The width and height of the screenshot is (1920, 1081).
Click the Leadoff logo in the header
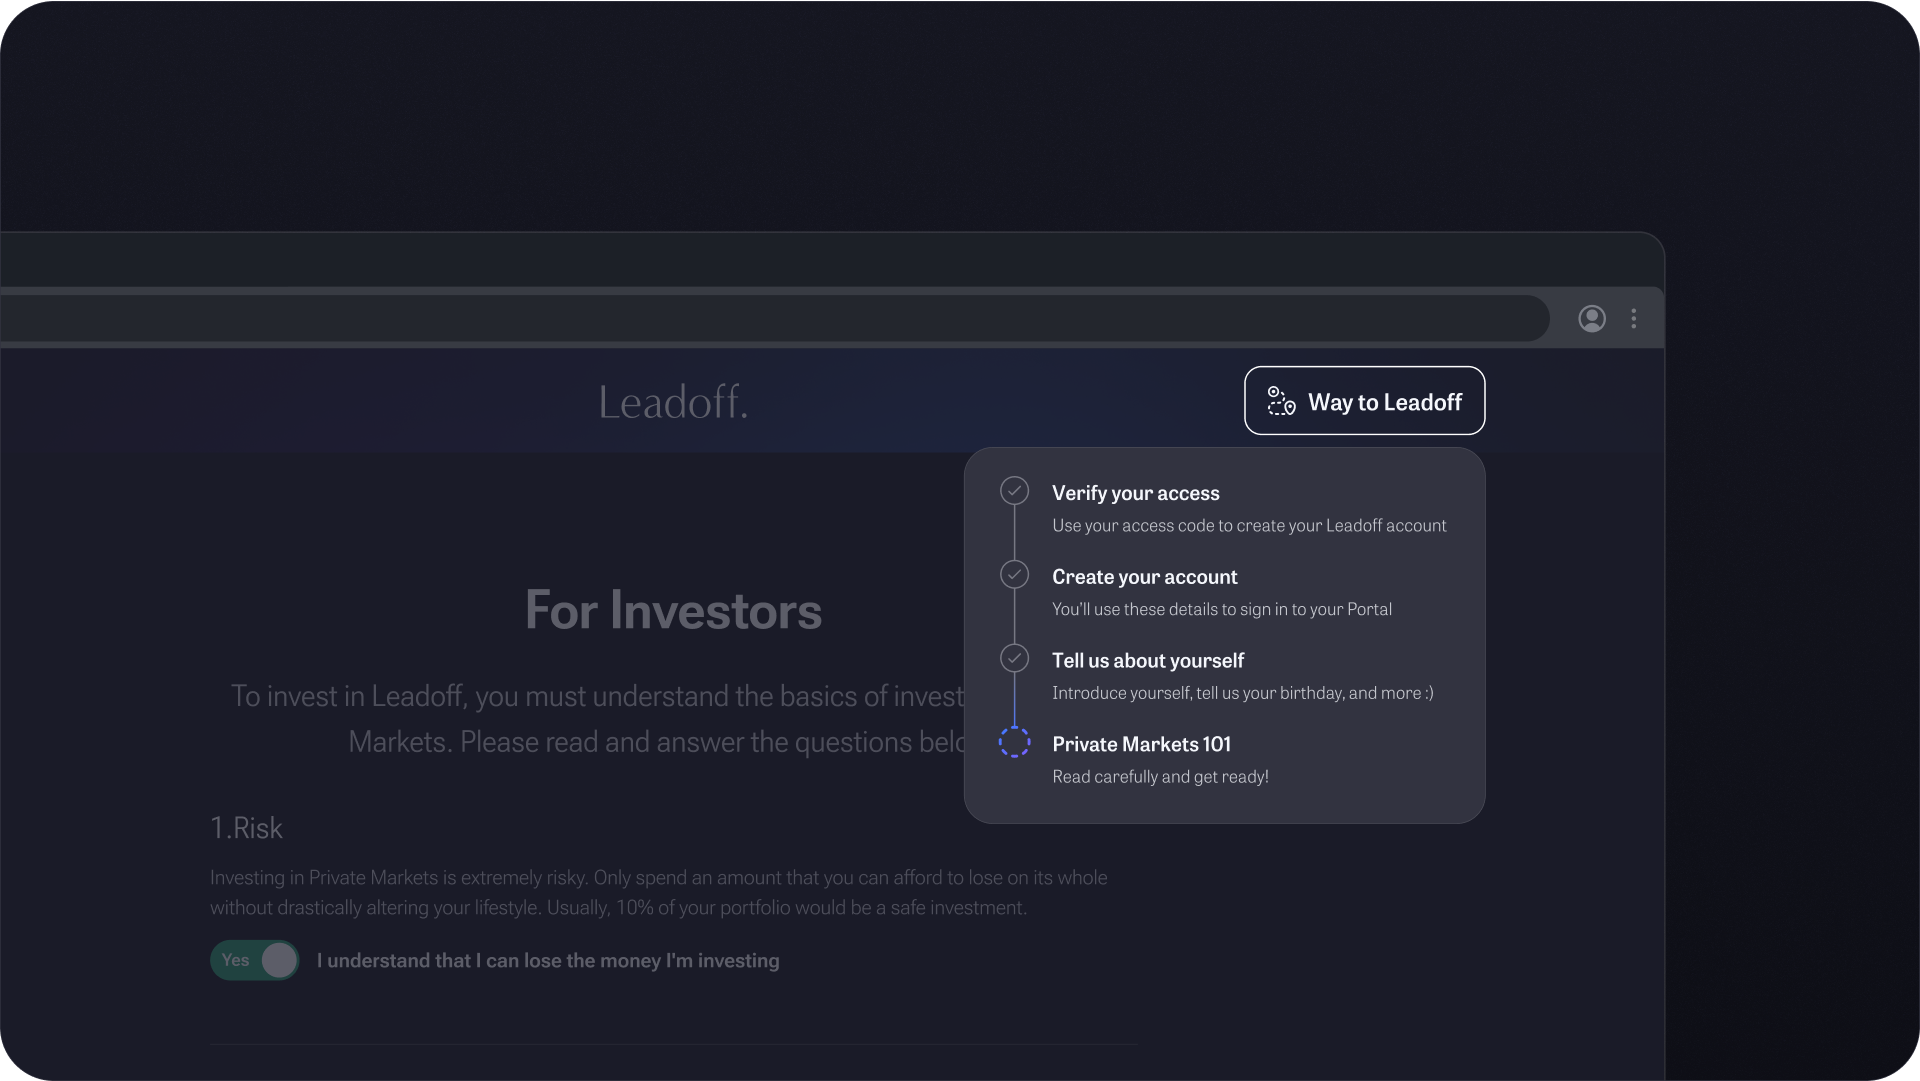pyautogui.click(x=673, y=403)
